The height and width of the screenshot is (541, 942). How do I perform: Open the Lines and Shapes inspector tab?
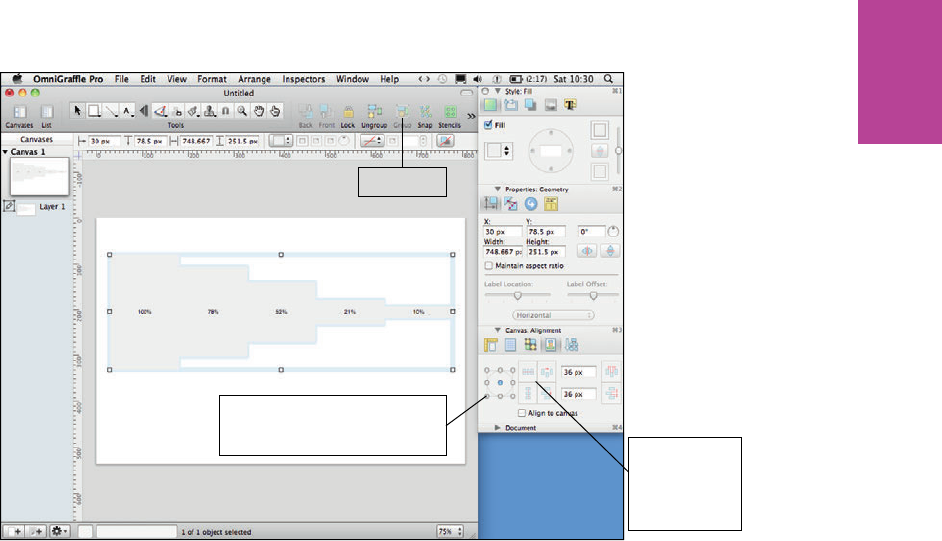coord(511,105)
